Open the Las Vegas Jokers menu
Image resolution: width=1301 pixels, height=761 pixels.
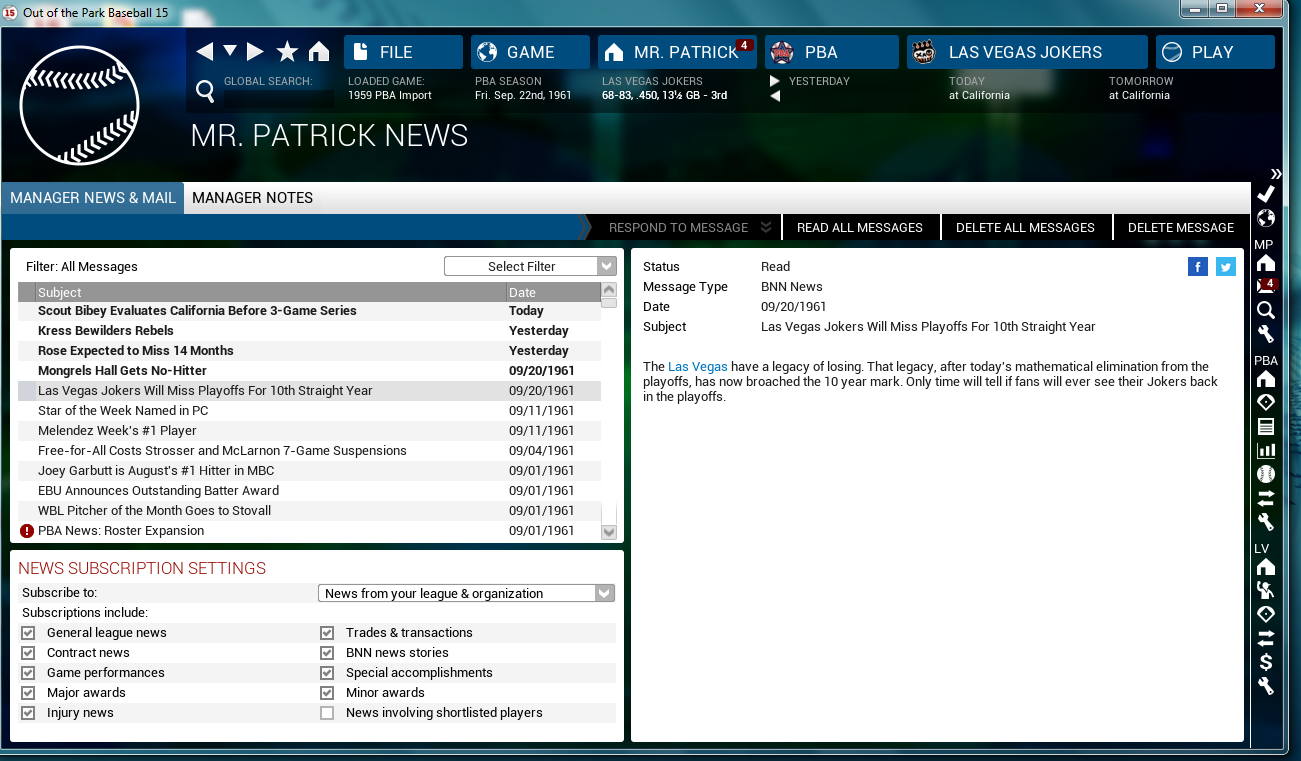pos(1026,52)
